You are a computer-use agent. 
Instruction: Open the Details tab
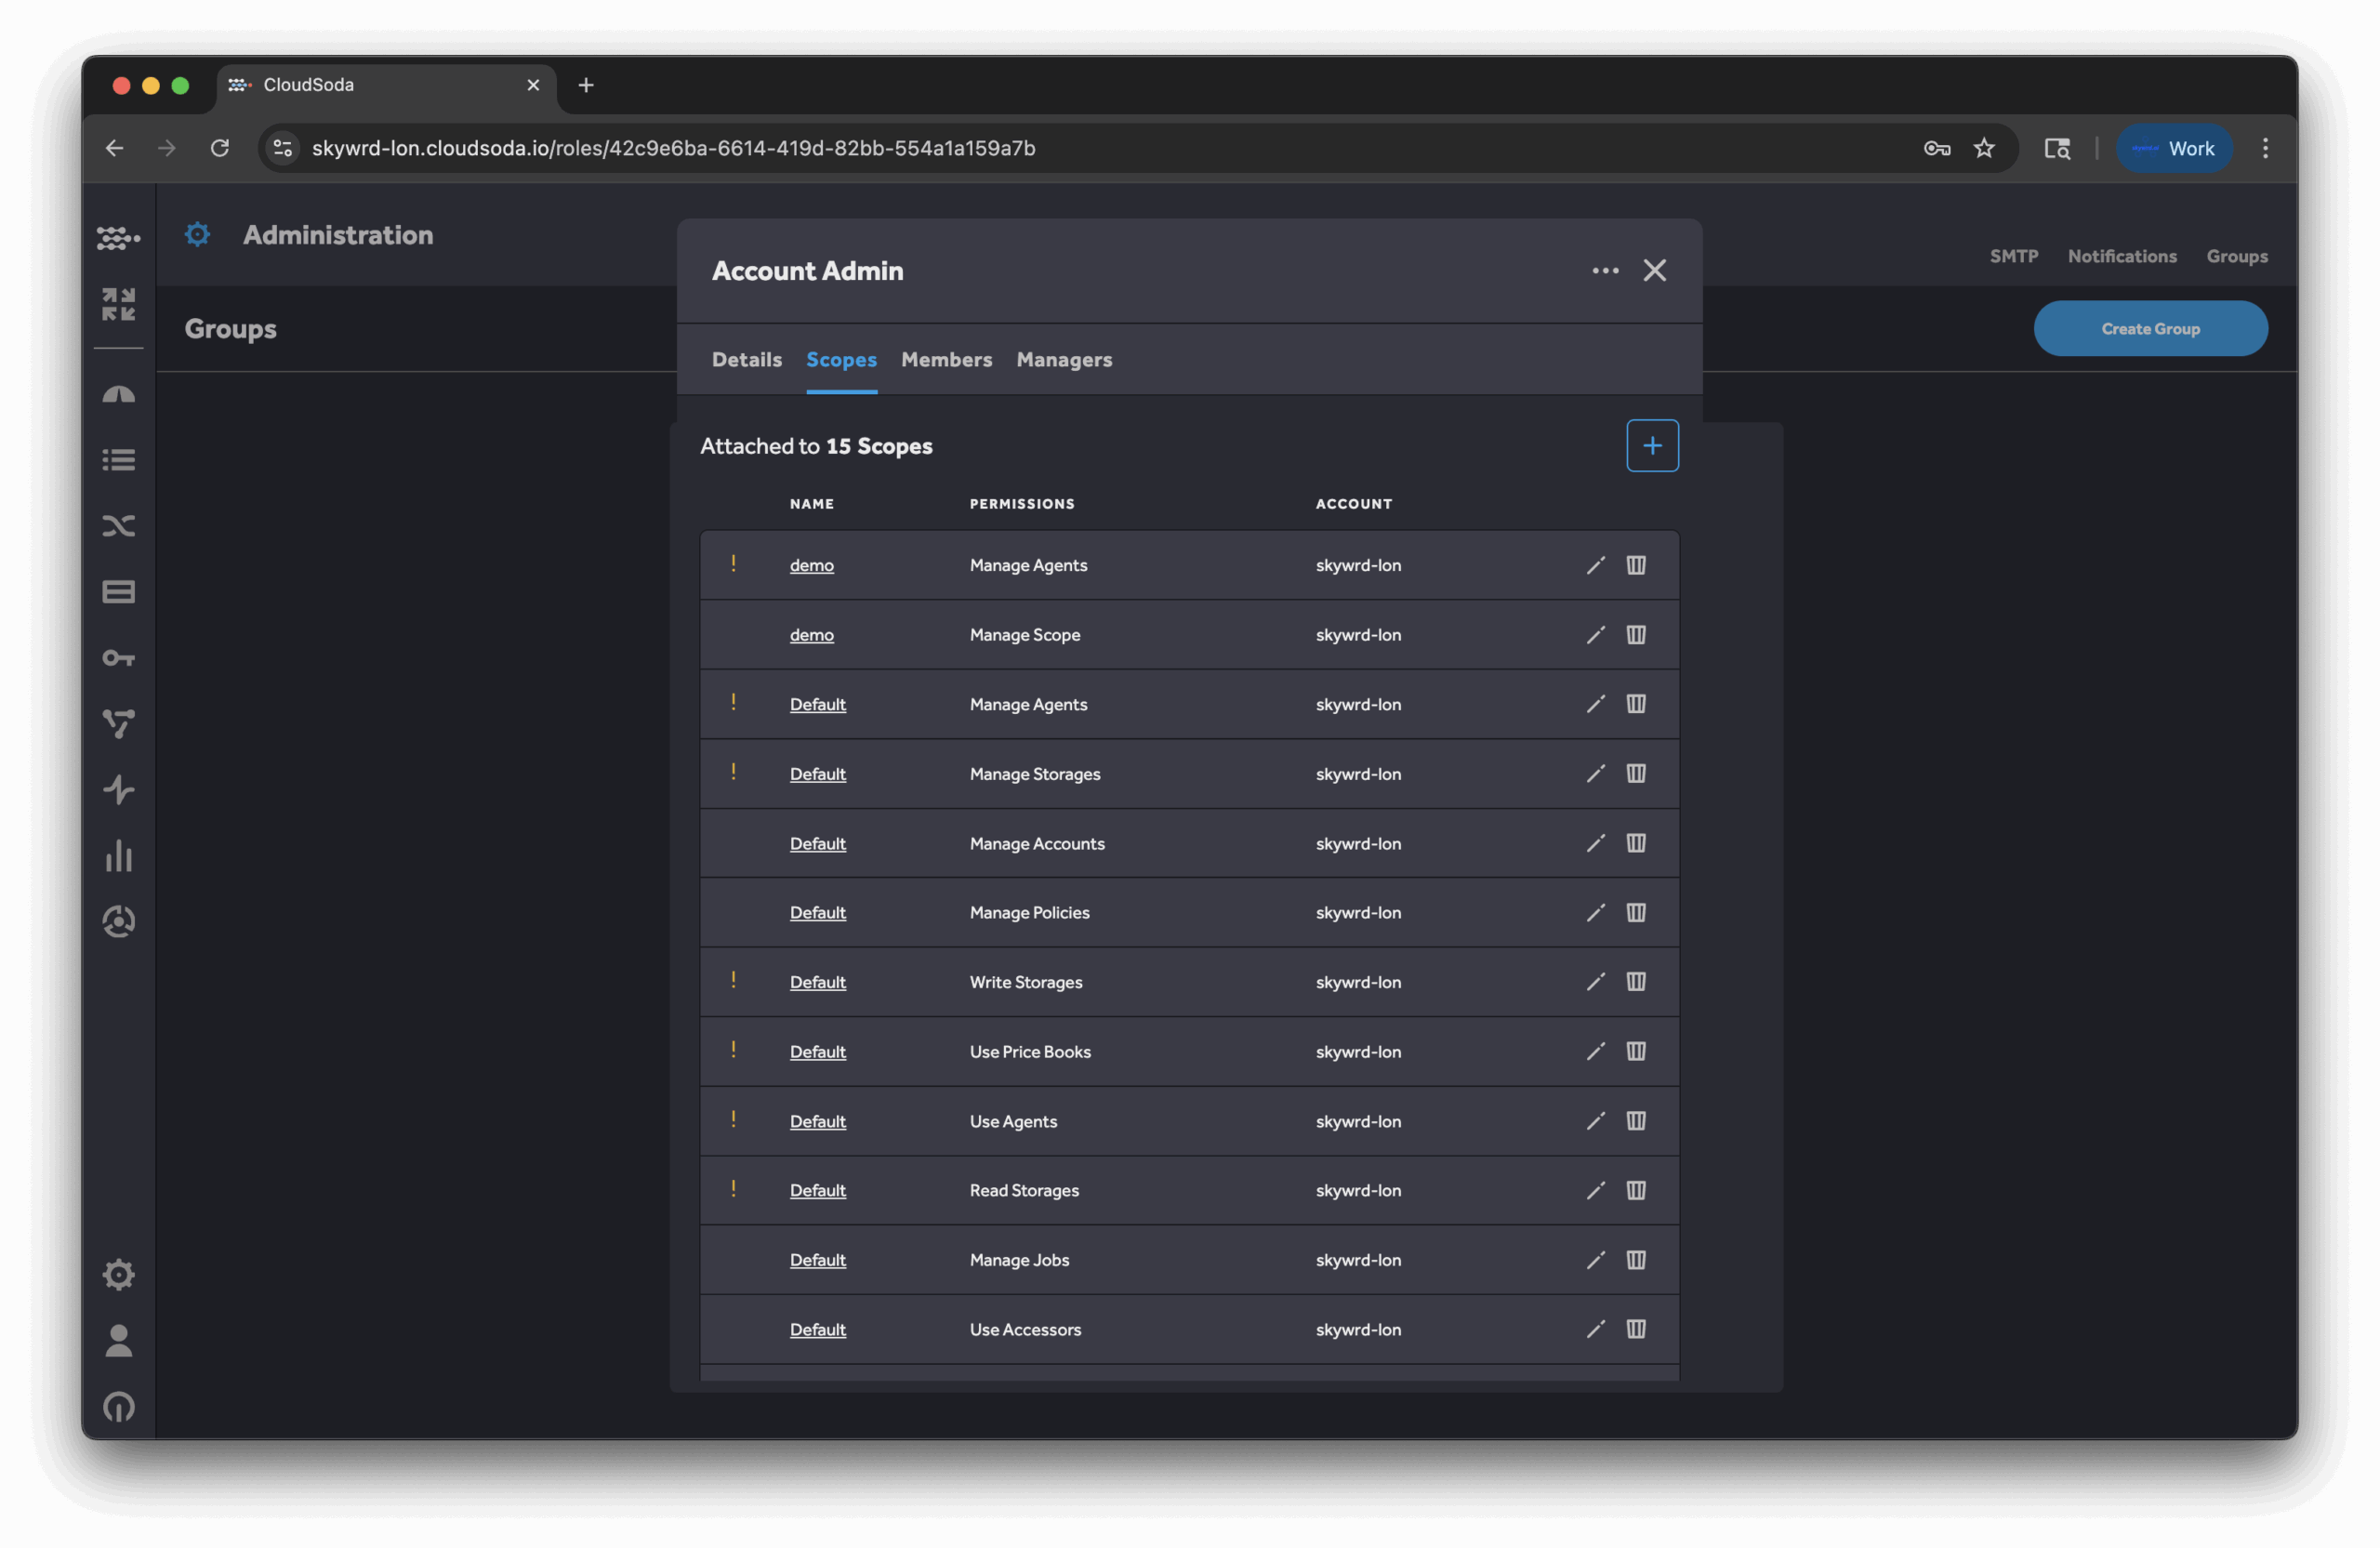coord(746,360)
